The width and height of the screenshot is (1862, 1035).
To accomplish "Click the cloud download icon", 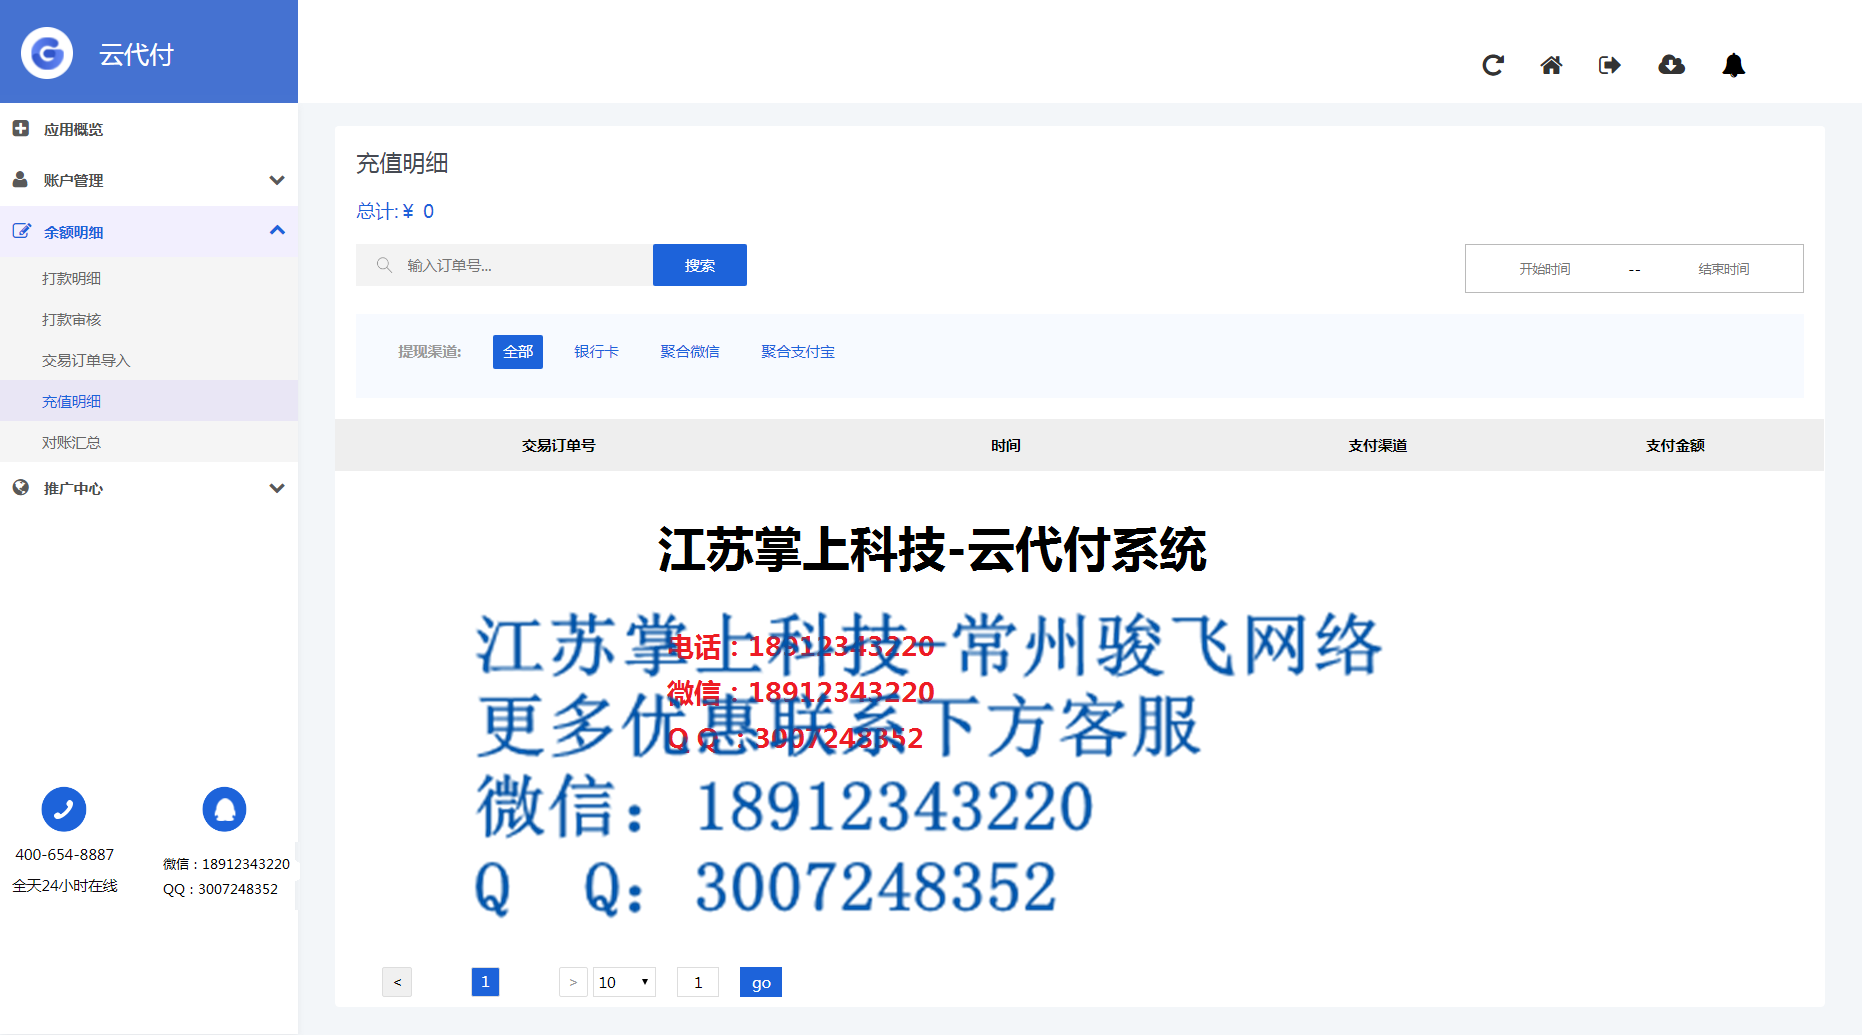I will tap(1671, 65).
